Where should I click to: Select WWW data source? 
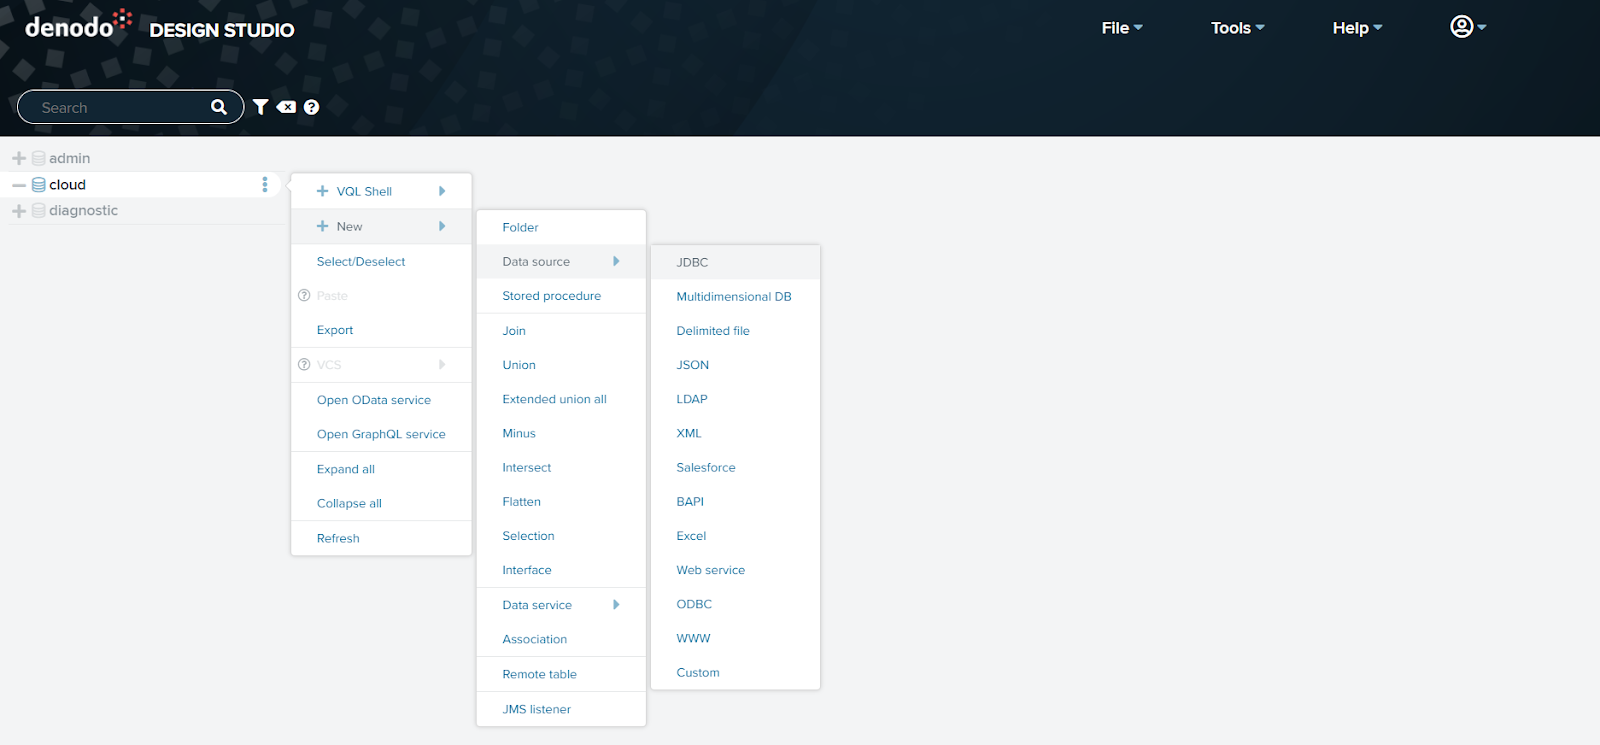pyautogui.click(x=735, y=638)
